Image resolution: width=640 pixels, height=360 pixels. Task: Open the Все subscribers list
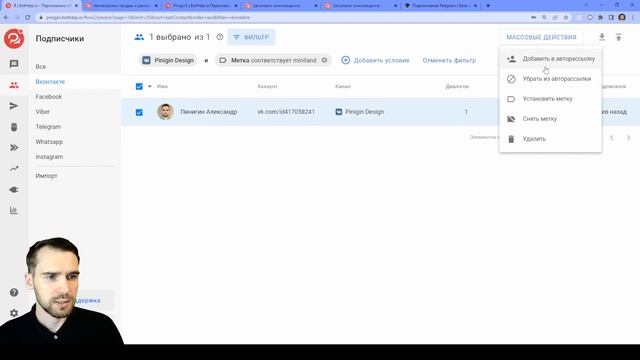point(41,67)
